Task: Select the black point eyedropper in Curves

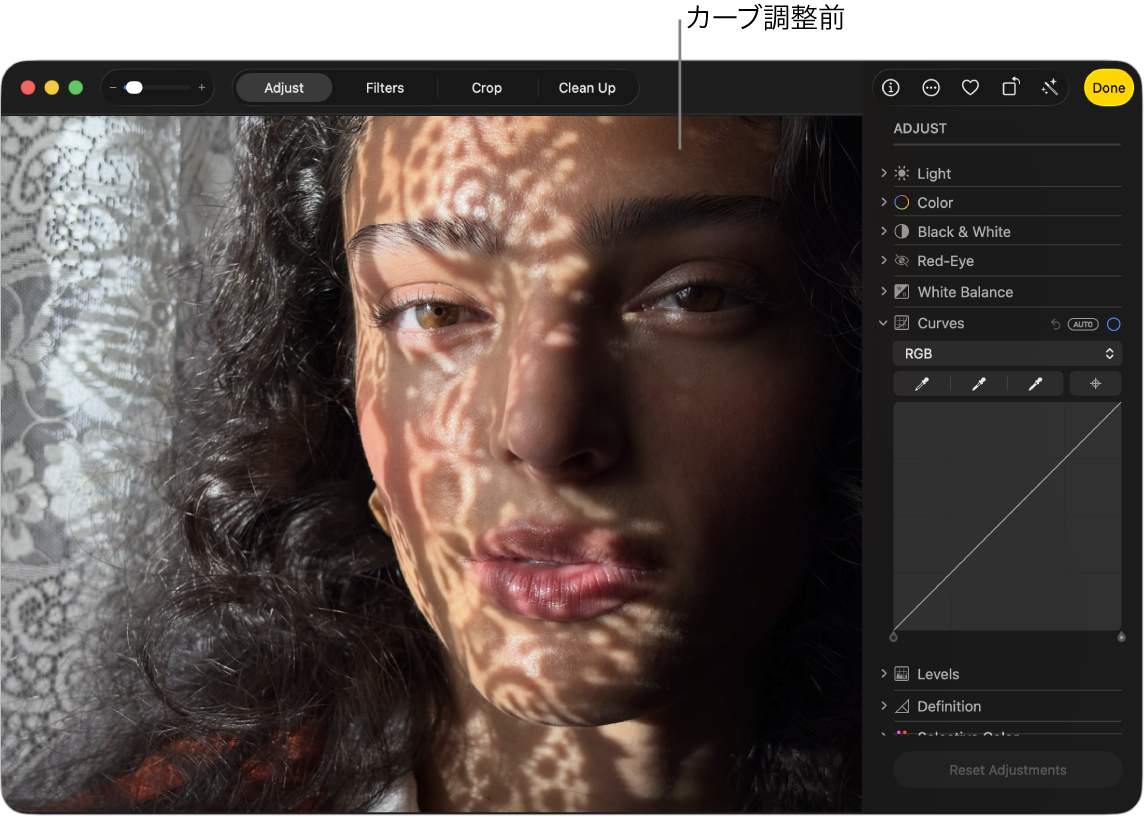Action: coord(922,384)
